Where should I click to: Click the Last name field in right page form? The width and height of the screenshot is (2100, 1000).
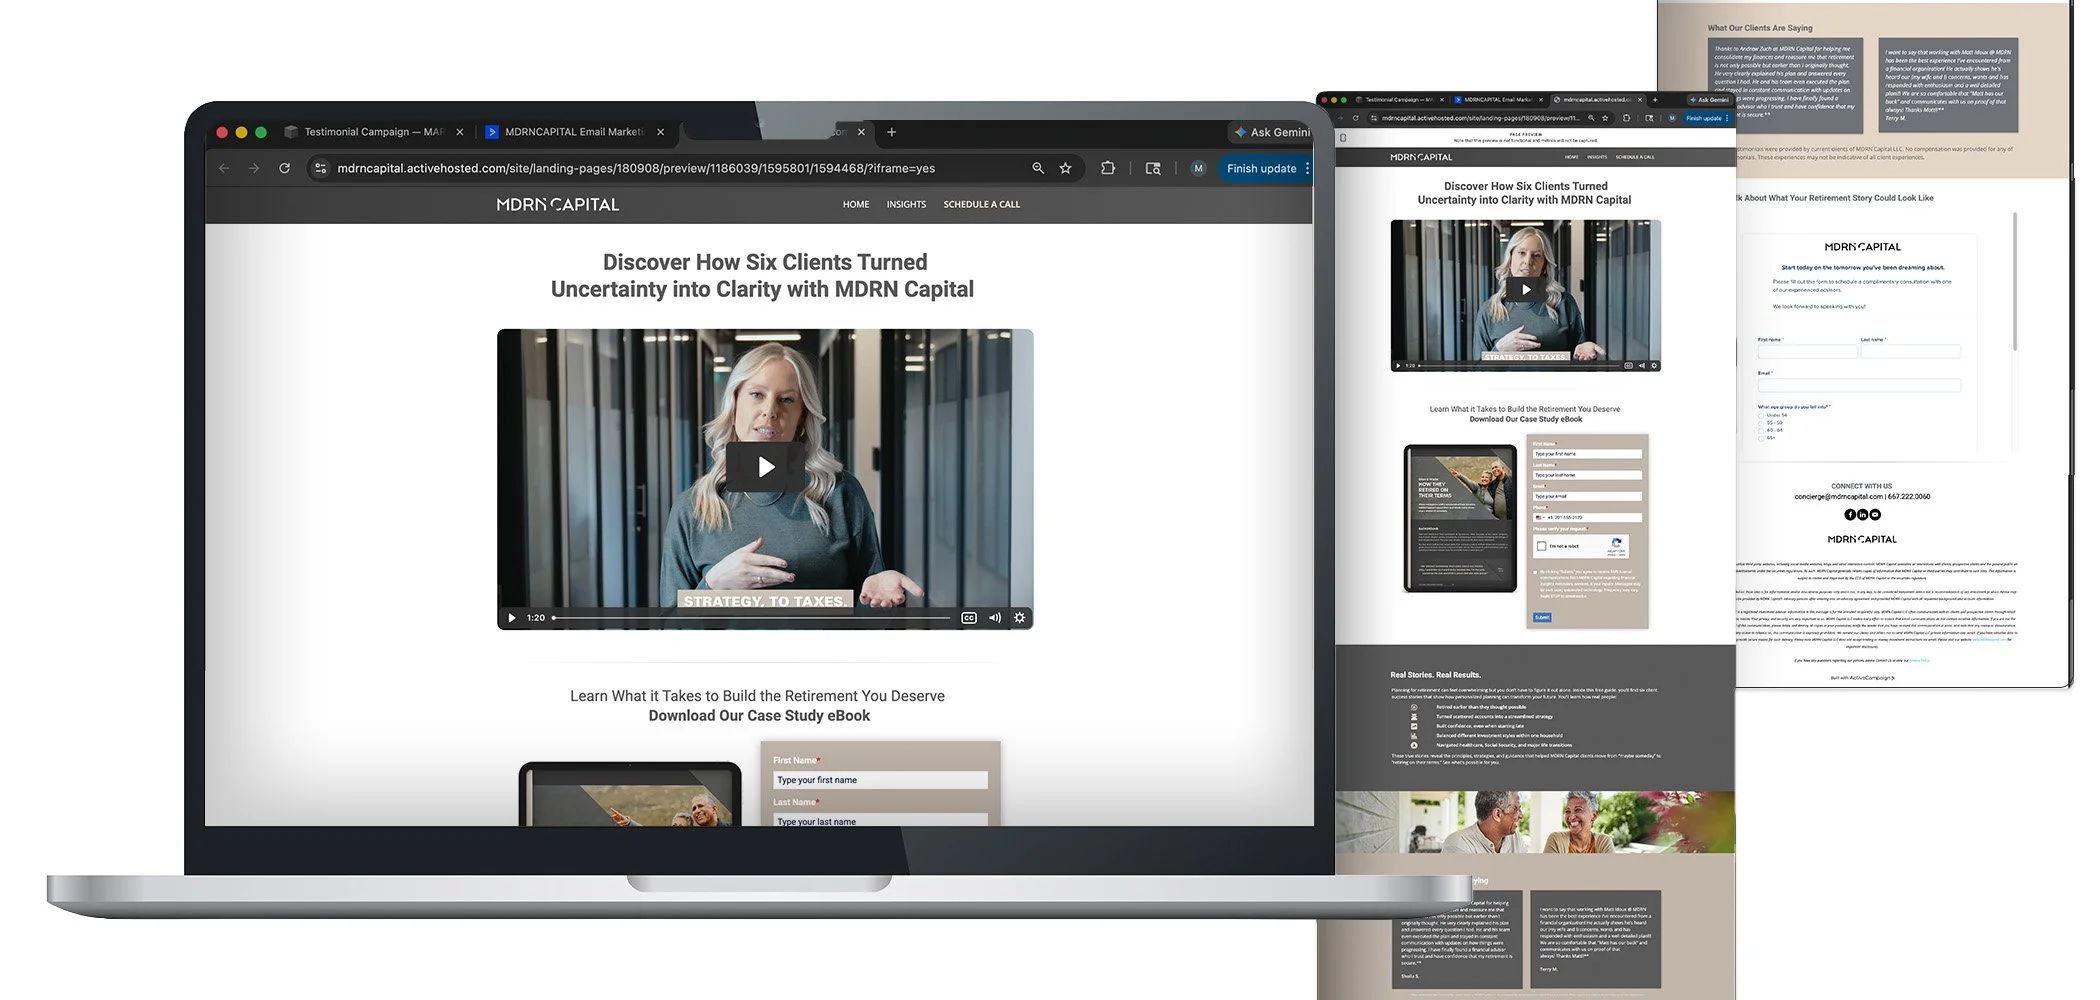click(x=1910, y=352)
